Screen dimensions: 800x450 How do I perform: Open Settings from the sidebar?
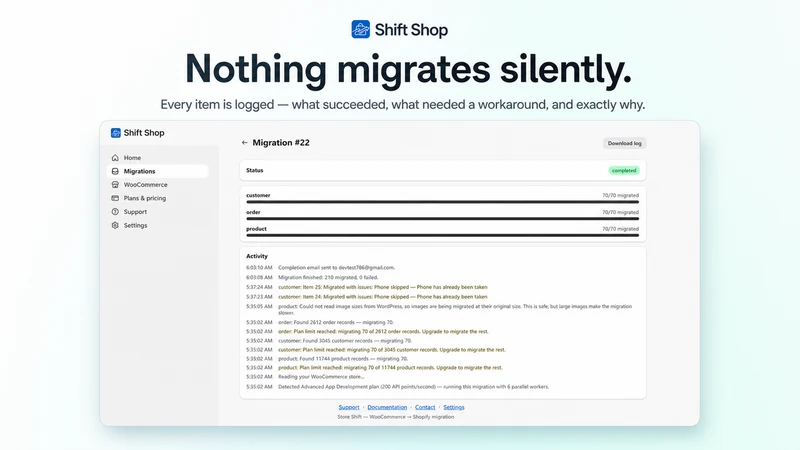click(x=158, y=225)
